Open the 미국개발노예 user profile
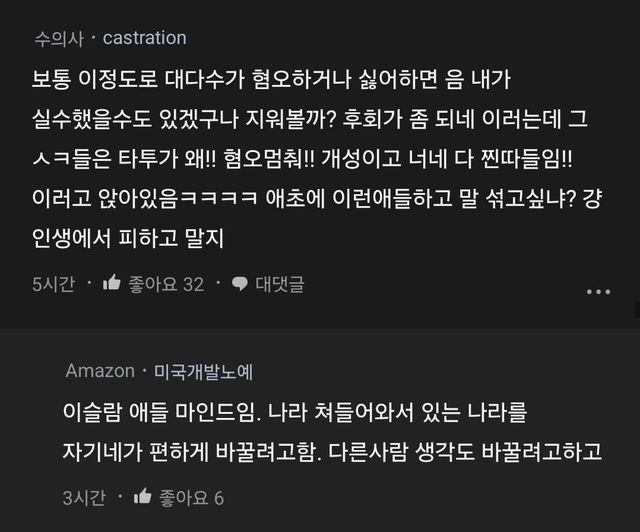 pyautogui.click(x=203, y=371)
